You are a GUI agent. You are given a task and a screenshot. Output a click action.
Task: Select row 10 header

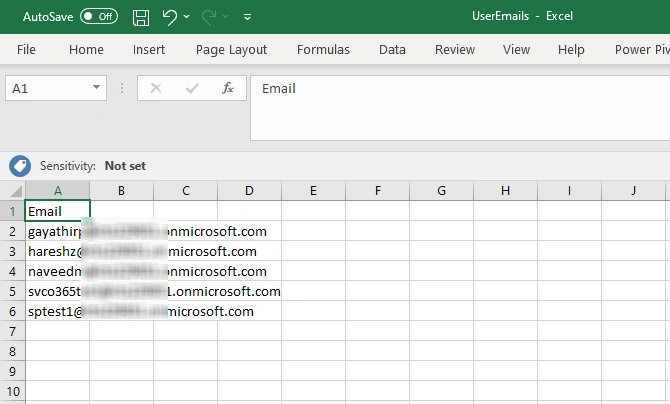tap(12, 391)
